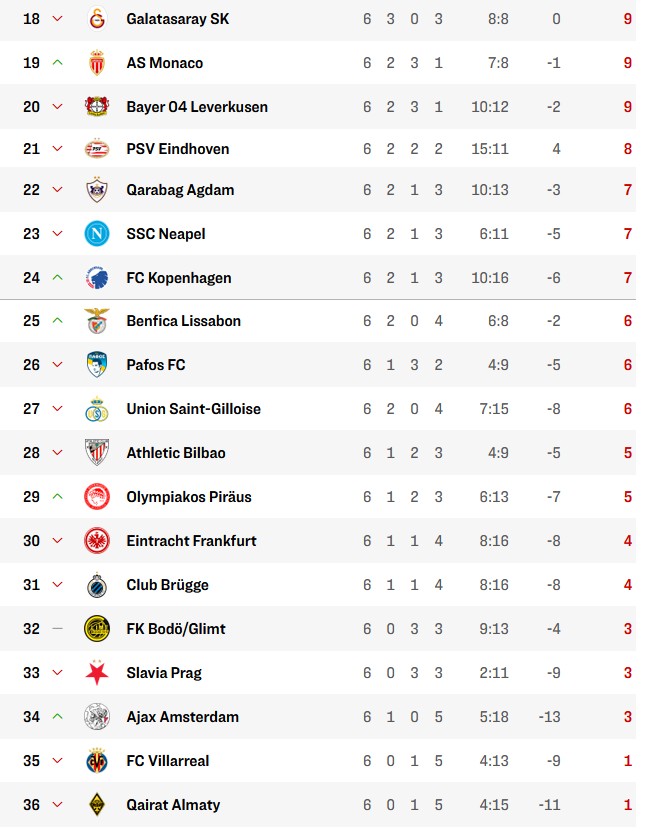This screenshot has height=831, width=647.
Task: Click the PSV Eindhoven club crest
Action: tap(97, 149)
